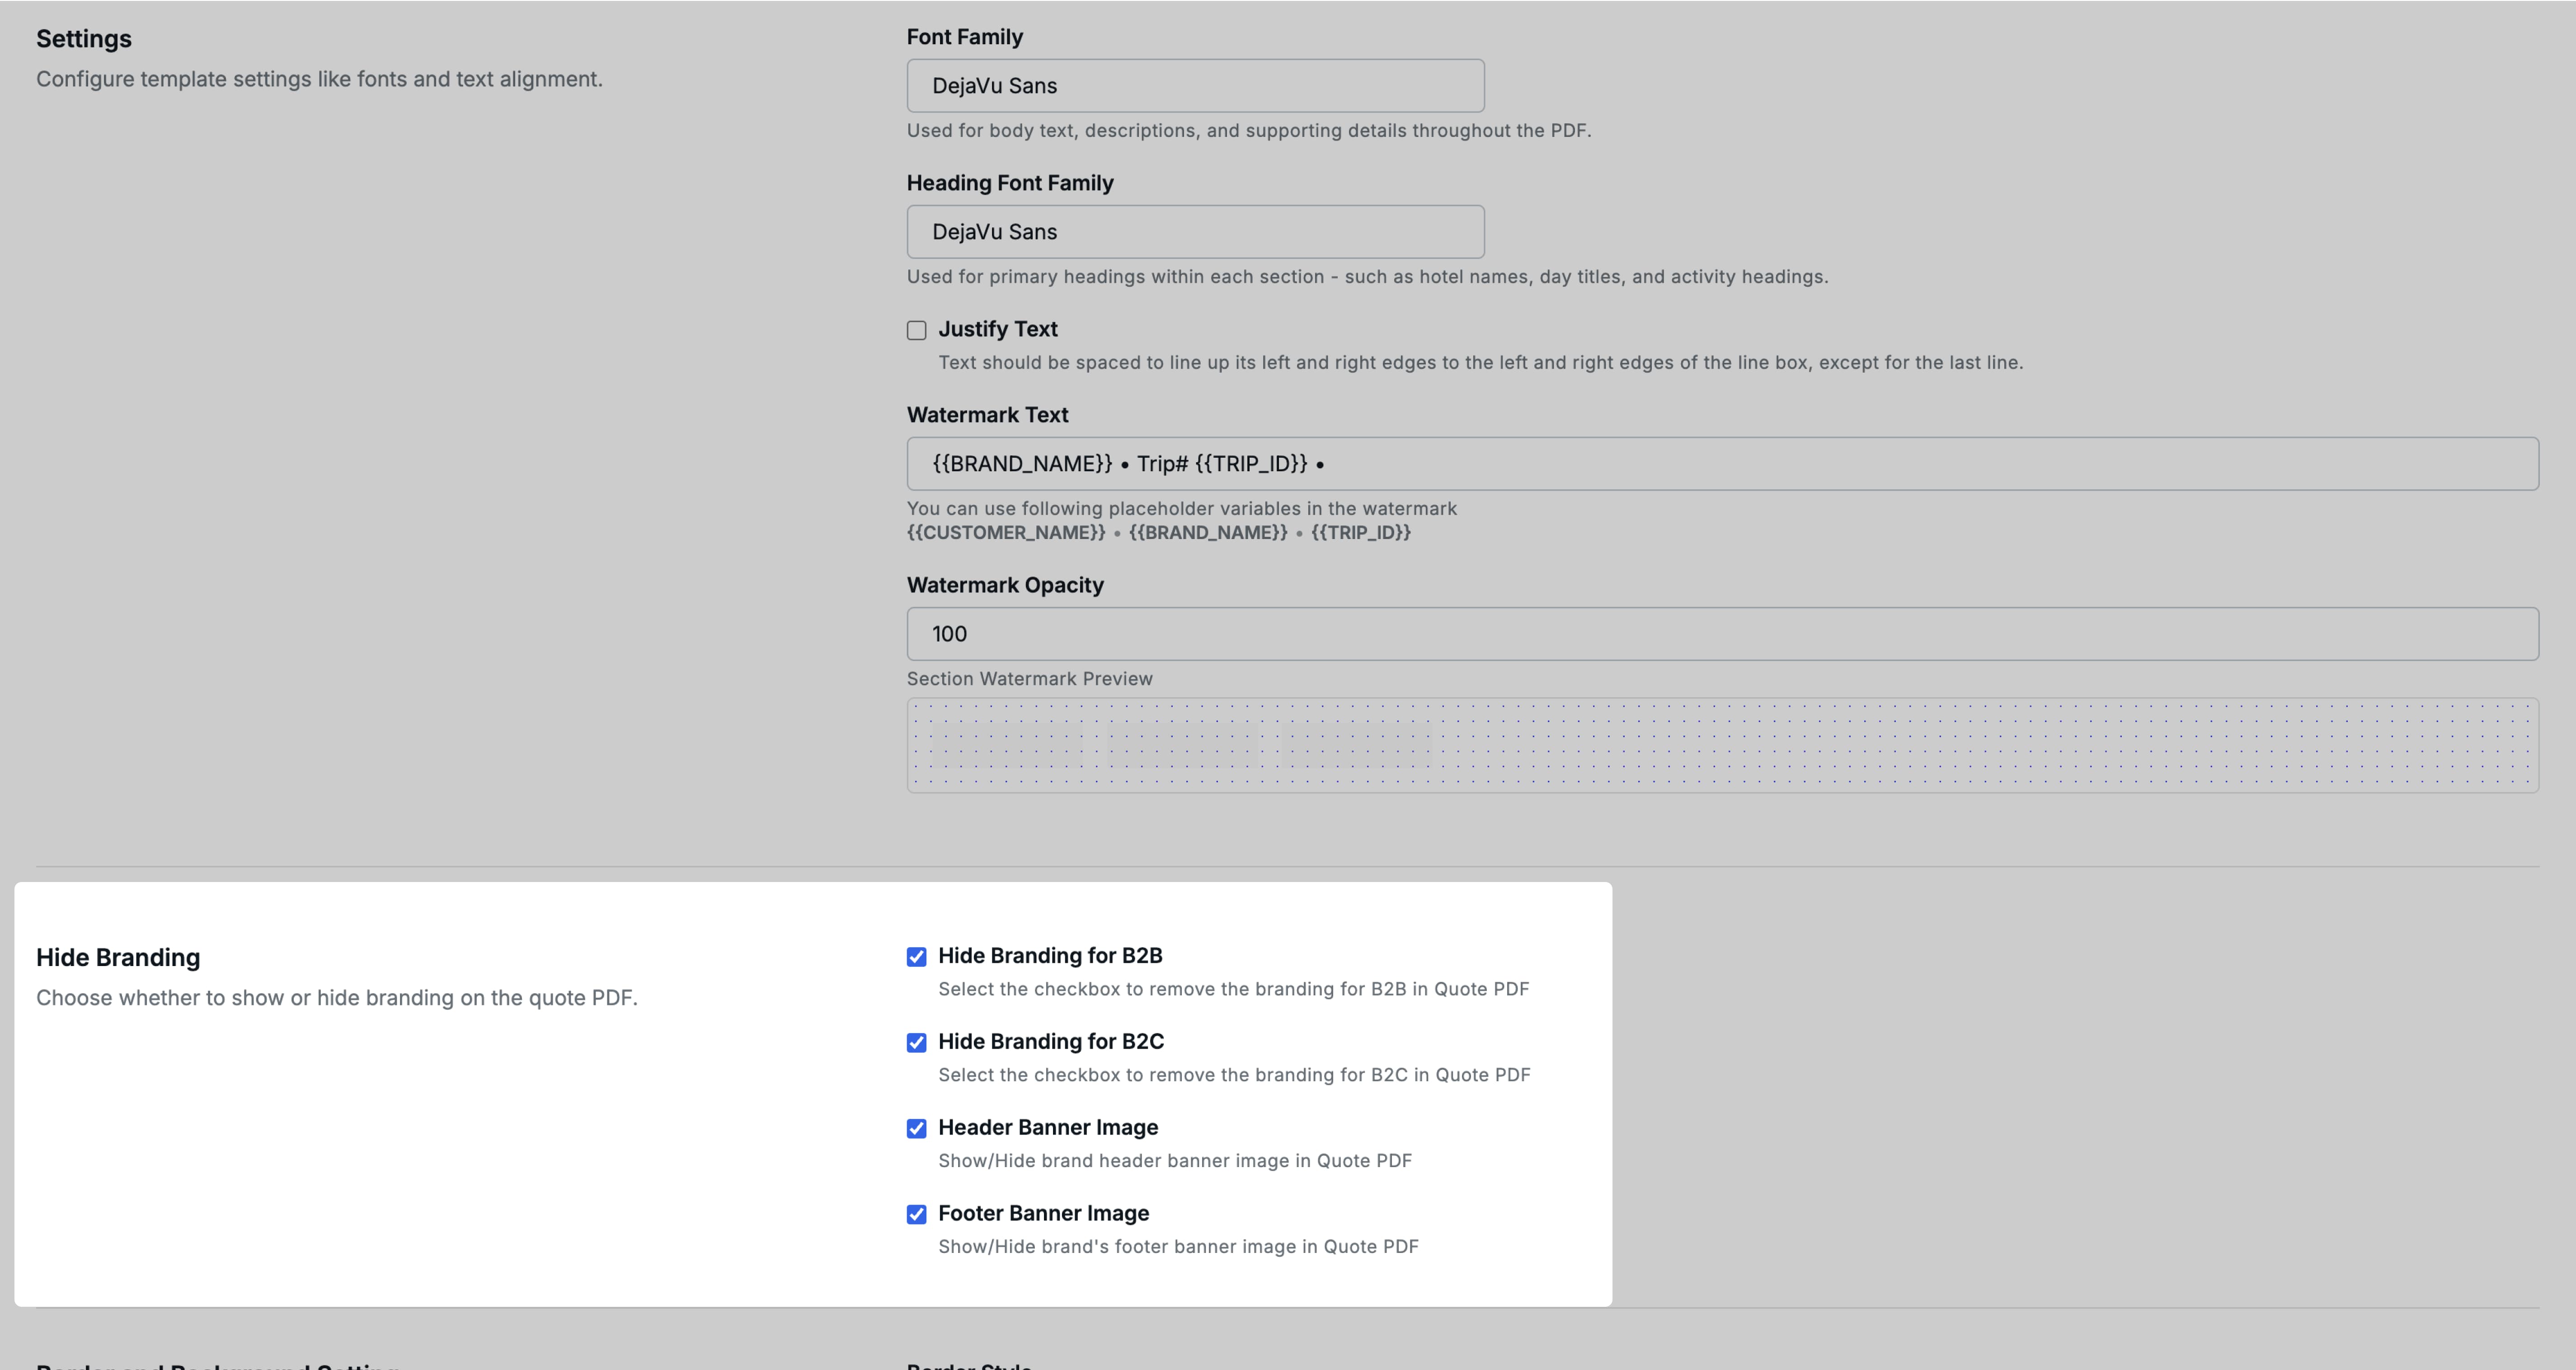The height and width of the screenshot is (1370, 2576).
Task: Click the Settings section heading
Action: point(84,39)
